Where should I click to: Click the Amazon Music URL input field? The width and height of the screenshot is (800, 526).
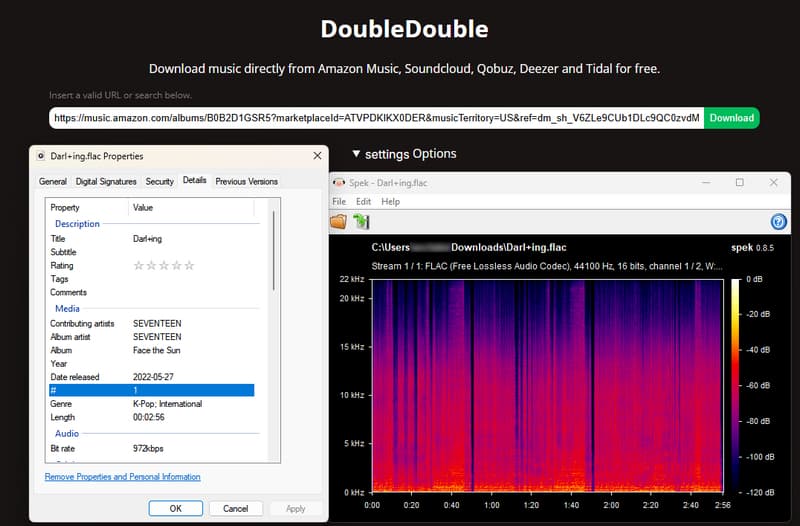pyautogui.click(x=377, y=118)
